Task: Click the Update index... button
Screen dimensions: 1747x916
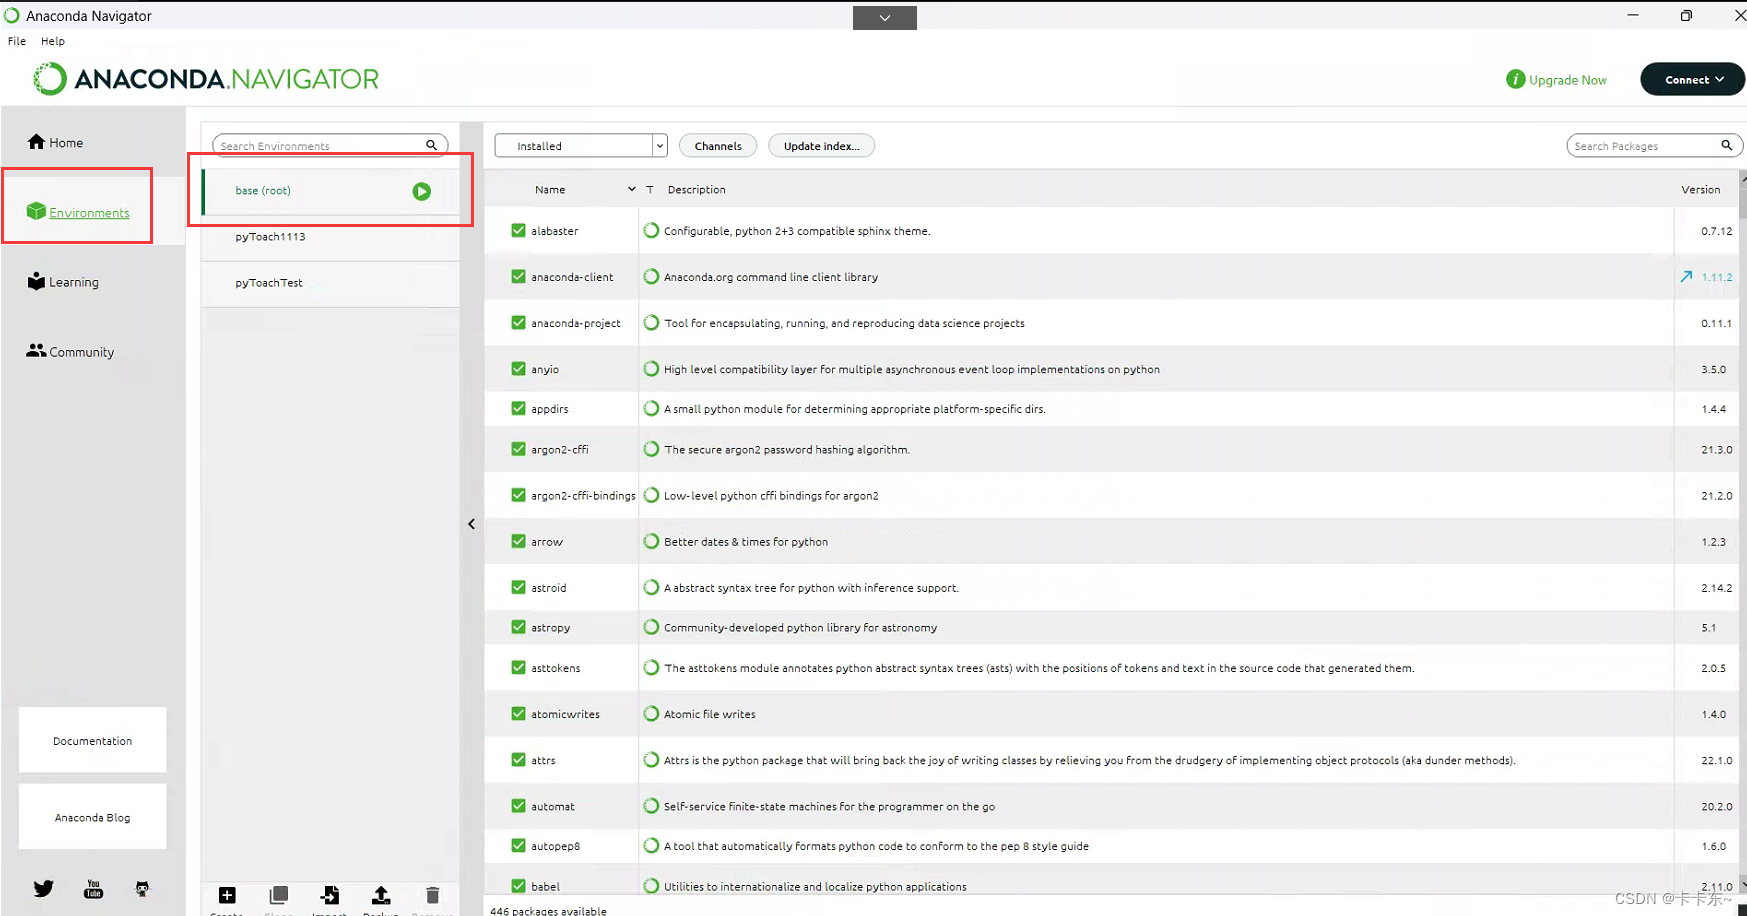Action: tap(821, 145)
